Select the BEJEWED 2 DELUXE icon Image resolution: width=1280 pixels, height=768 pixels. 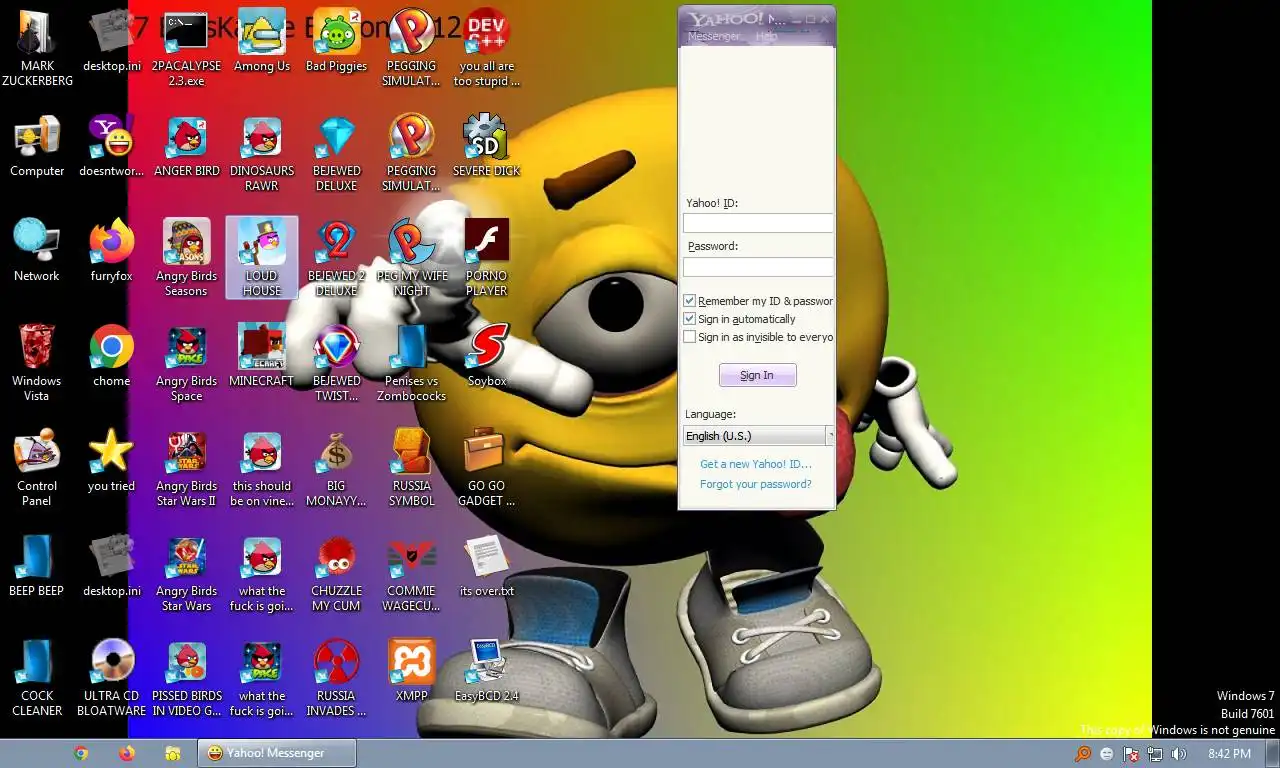point(336,258)
